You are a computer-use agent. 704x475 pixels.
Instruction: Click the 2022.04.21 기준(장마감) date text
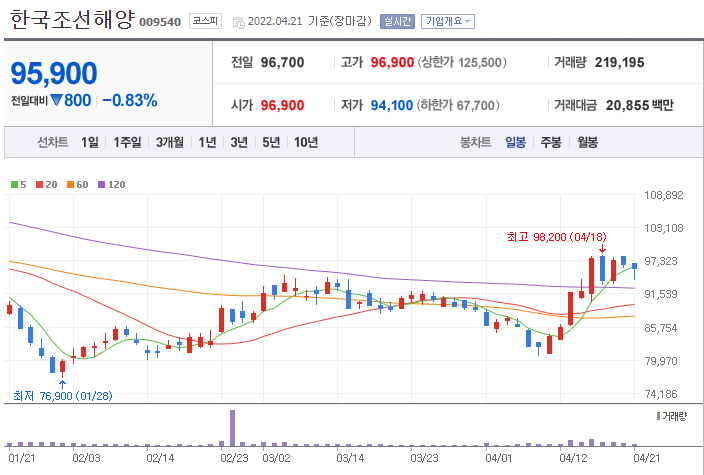point(310,21)
